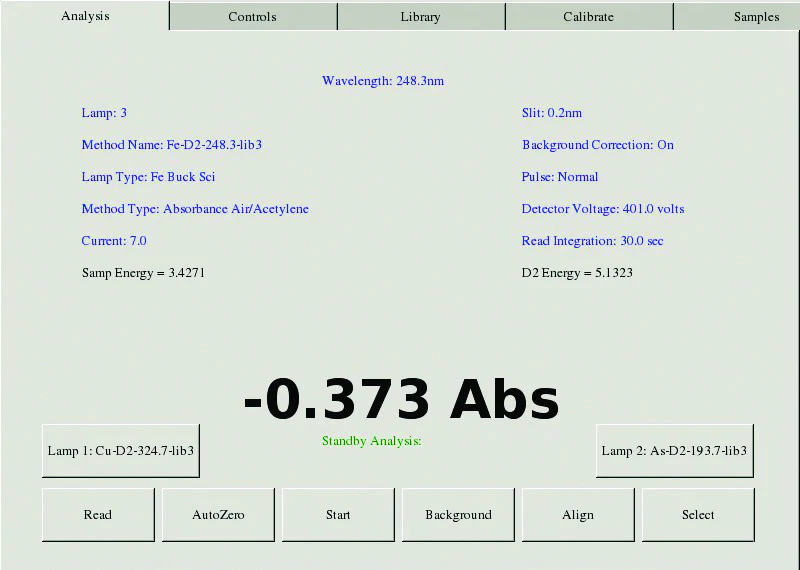
Task: Click Background Correction: On text
Action: click(x=598, y=145)
